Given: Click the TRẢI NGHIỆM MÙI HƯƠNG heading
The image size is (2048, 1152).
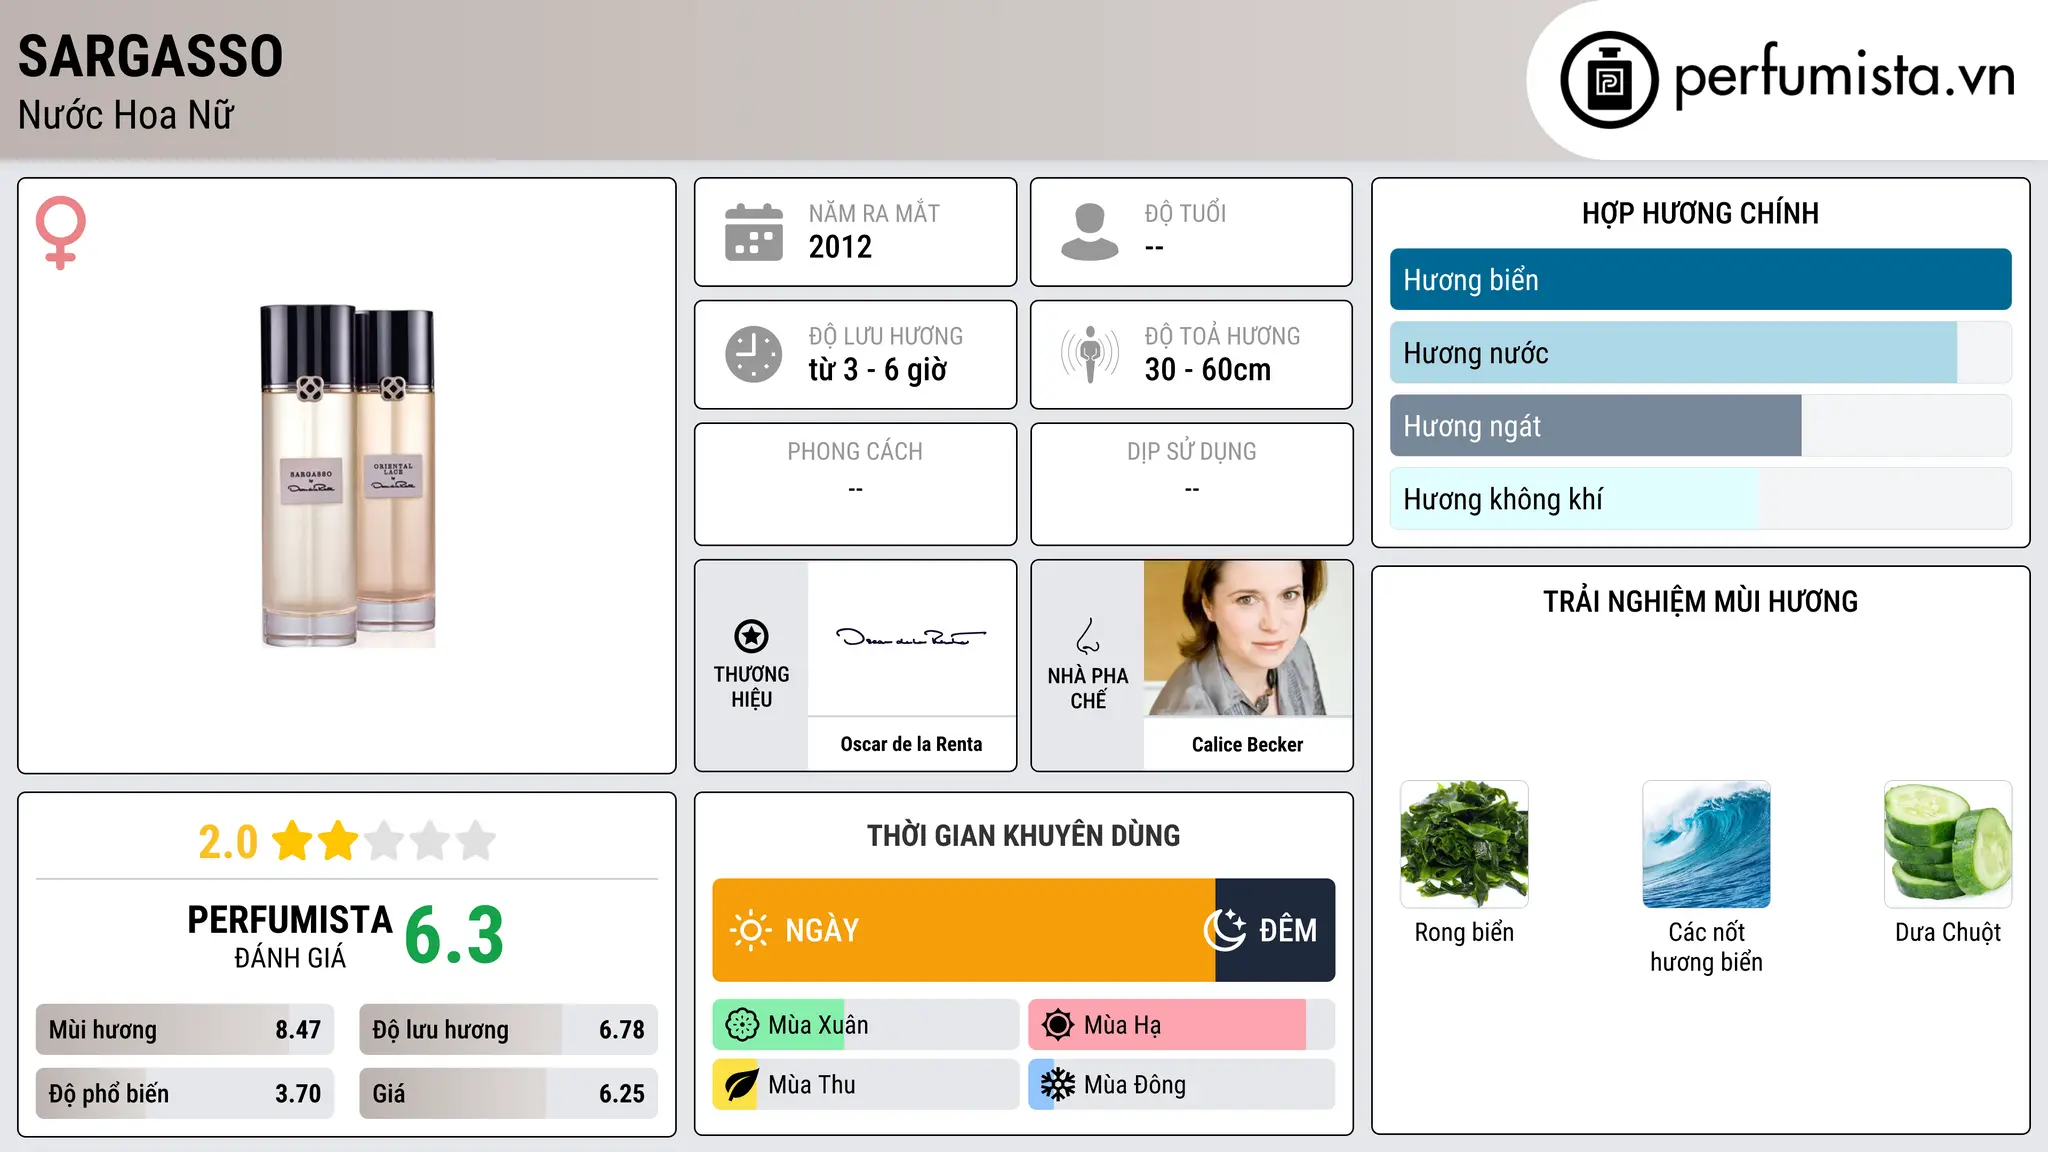Looking at the screenshot, I should pyautogui.click(x=1701, y=601).
